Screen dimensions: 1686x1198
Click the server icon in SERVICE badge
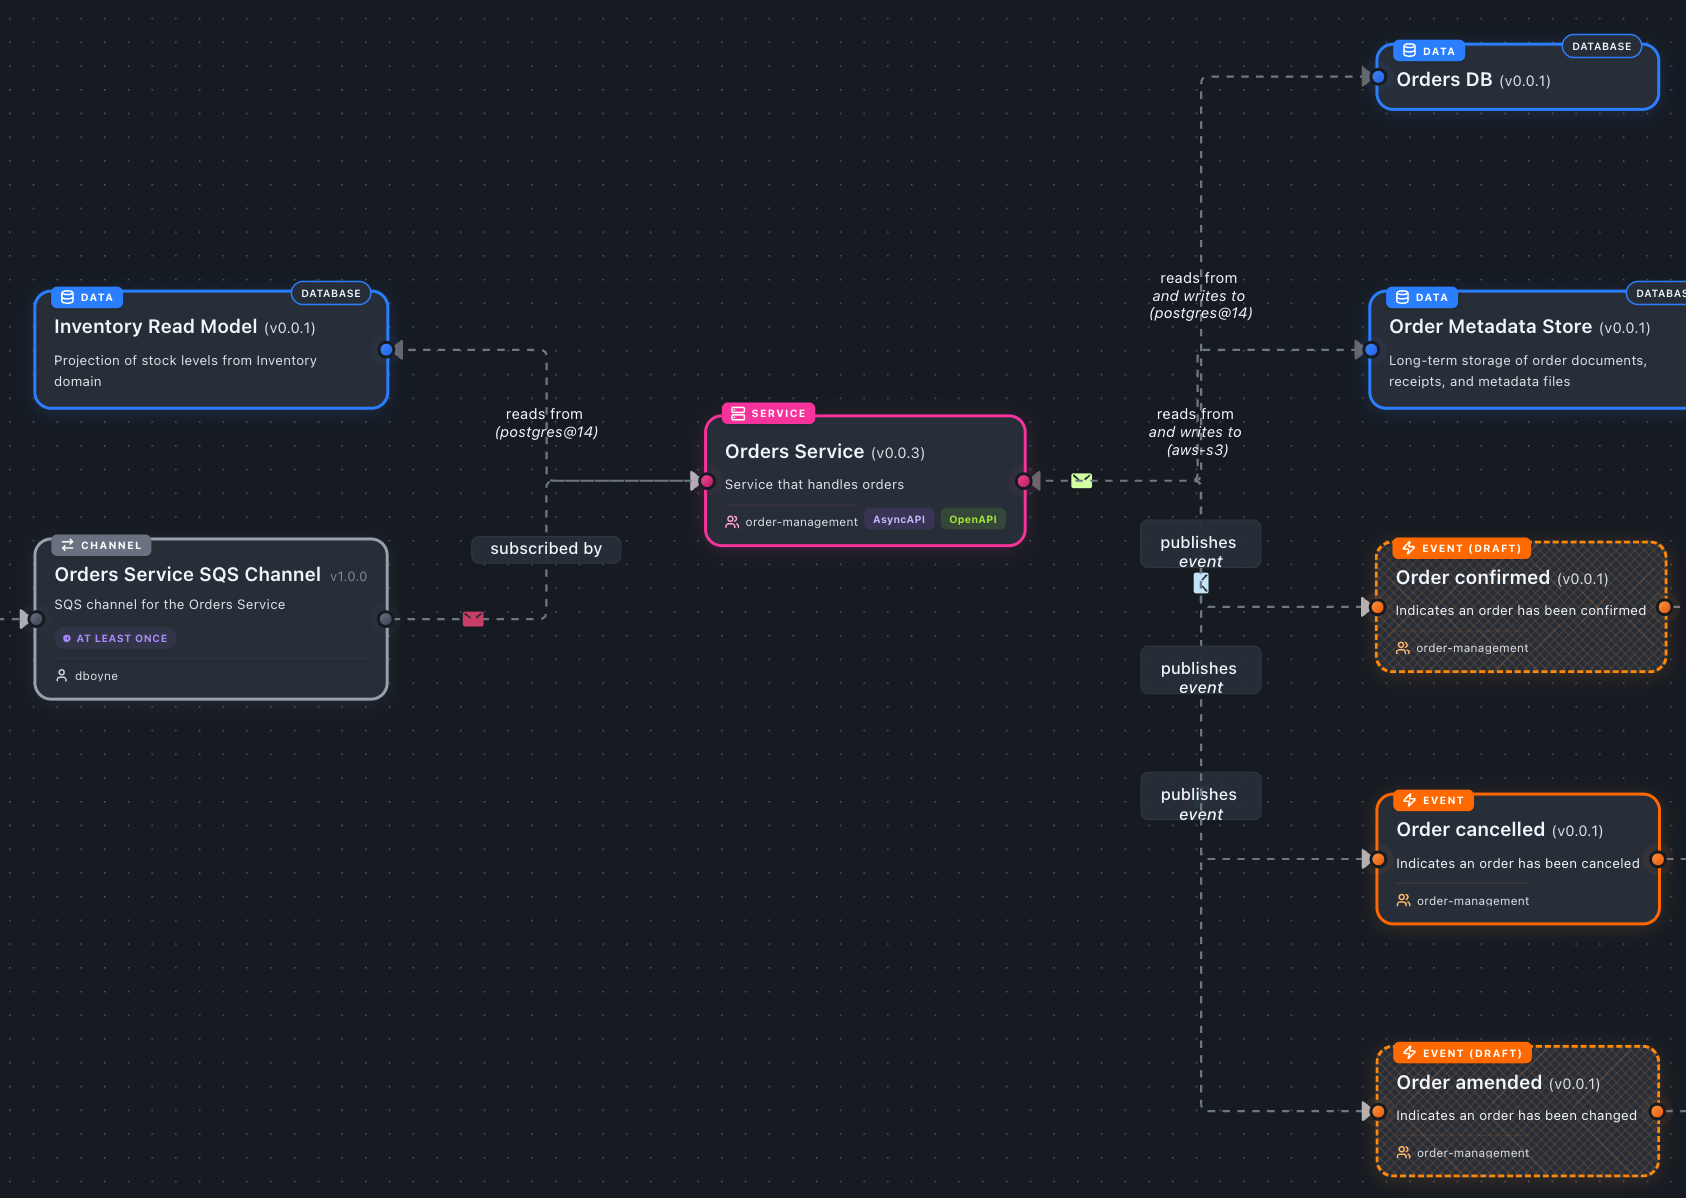pyautogui.click(x=738, y=414)
